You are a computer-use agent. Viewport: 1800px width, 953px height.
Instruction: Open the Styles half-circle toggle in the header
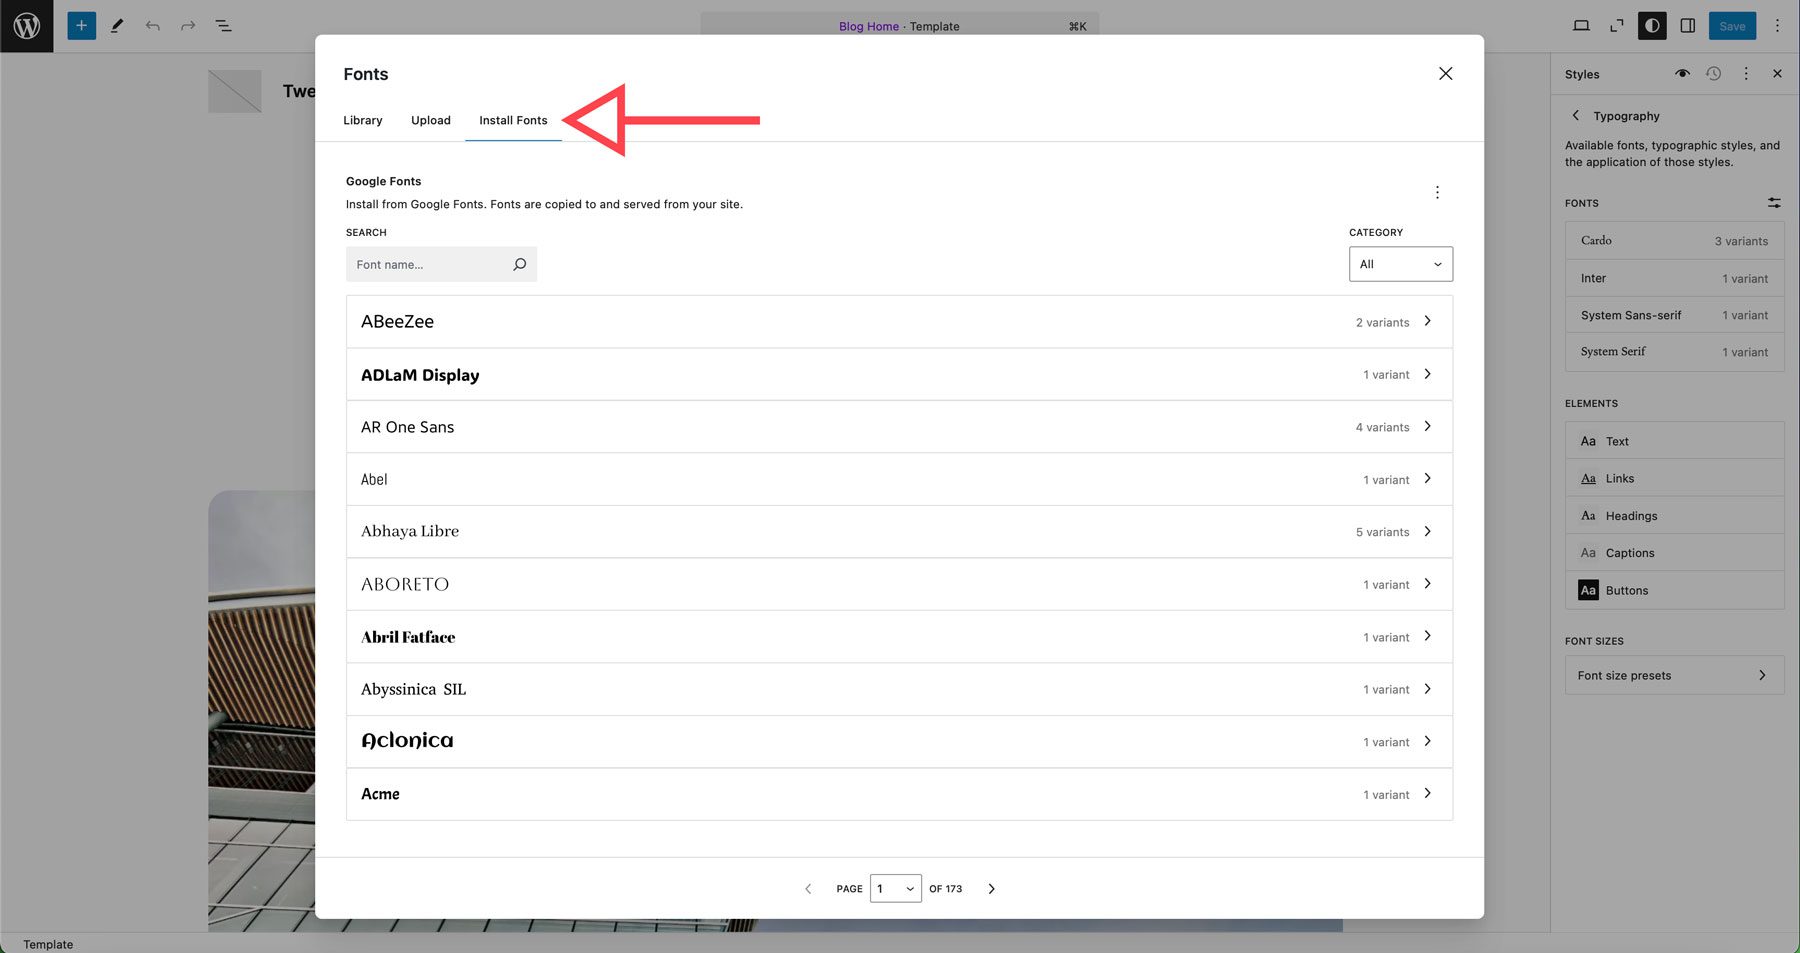1651,25
